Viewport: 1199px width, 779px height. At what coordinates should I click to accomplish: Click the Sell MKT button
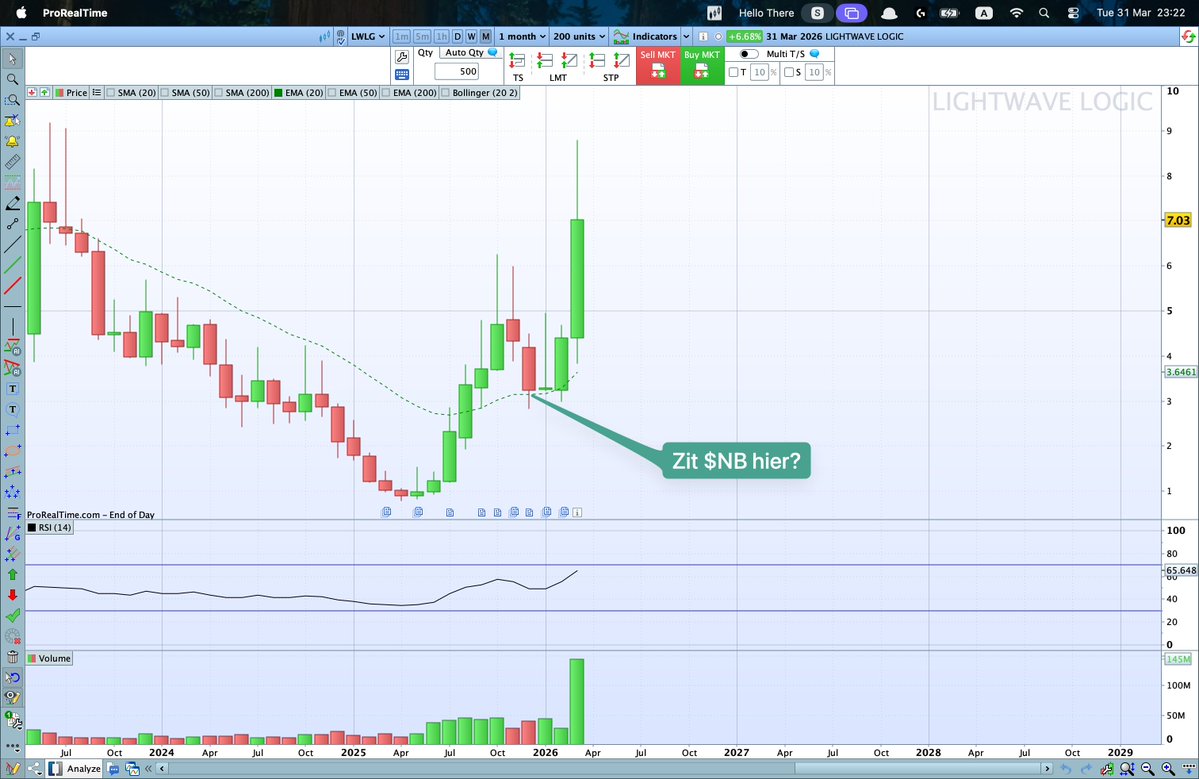click(x=658, y=66)
